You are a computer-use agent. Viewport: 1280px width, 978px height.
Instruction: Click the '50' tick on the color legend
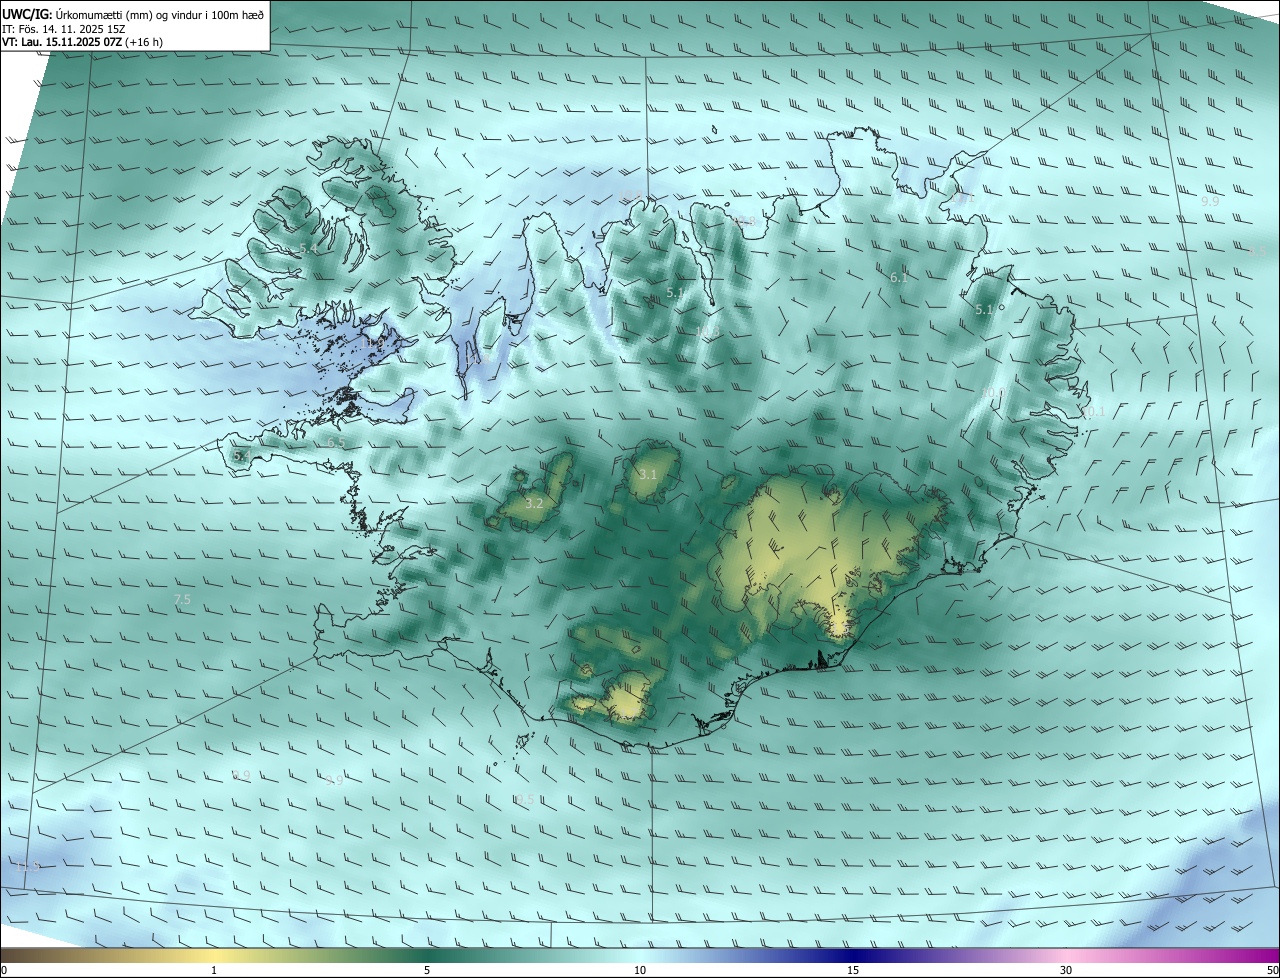(1272, 970)
